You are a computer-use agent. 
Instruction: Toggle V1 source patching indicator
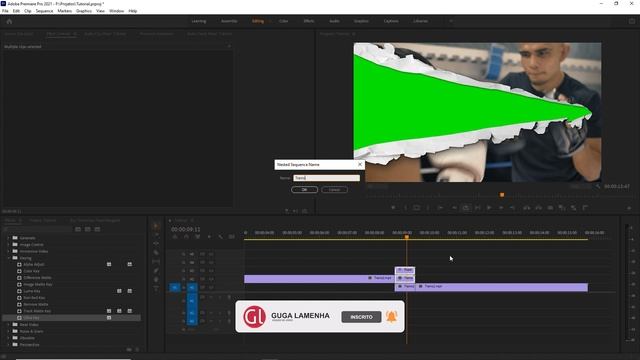(175, 287)
